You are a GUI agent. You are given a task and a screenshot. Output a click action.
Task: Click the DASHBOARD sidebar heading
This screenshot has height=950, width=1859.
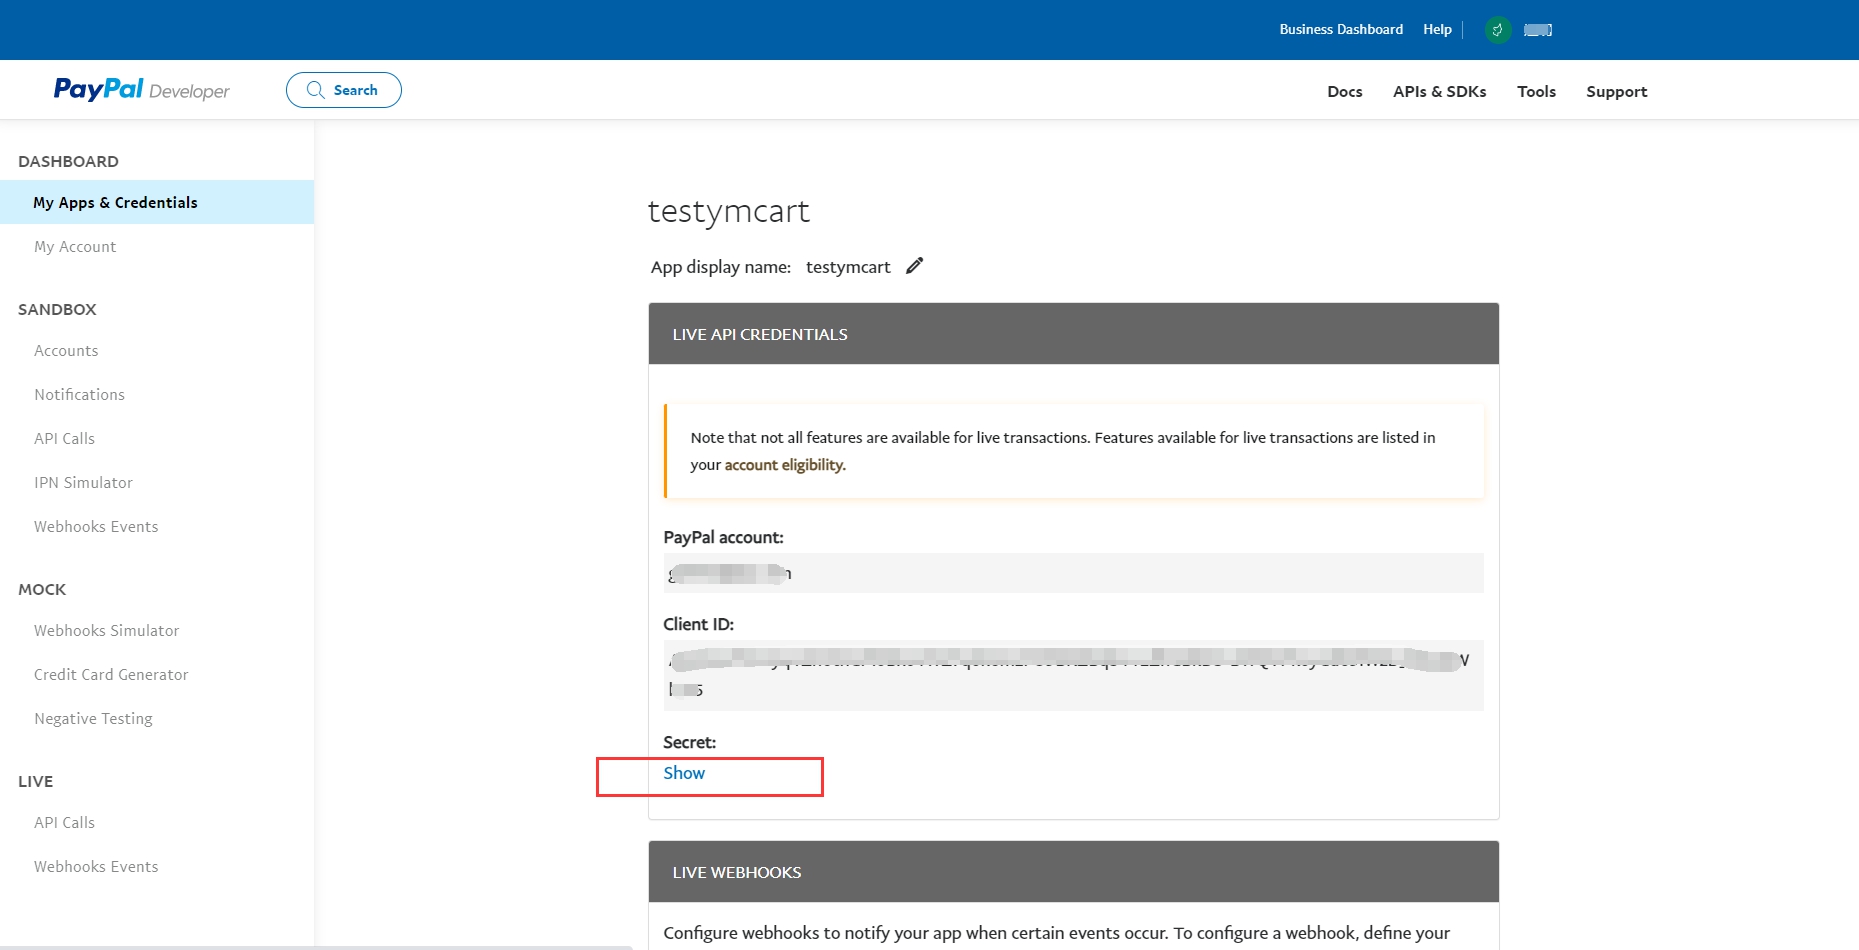click(68, 162)
